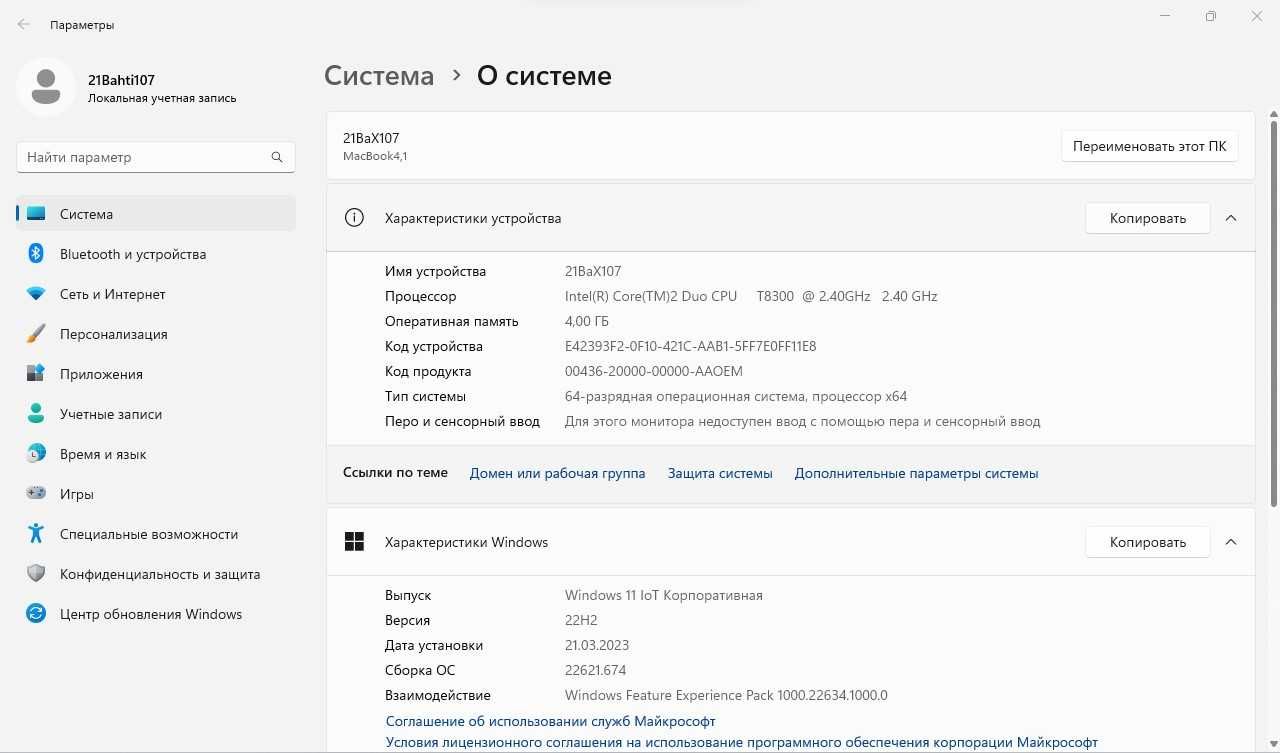Click the Найти параметр search field
Image resolution: width=1280 pixels, height=753 pixels.
(x=156, y=157)
